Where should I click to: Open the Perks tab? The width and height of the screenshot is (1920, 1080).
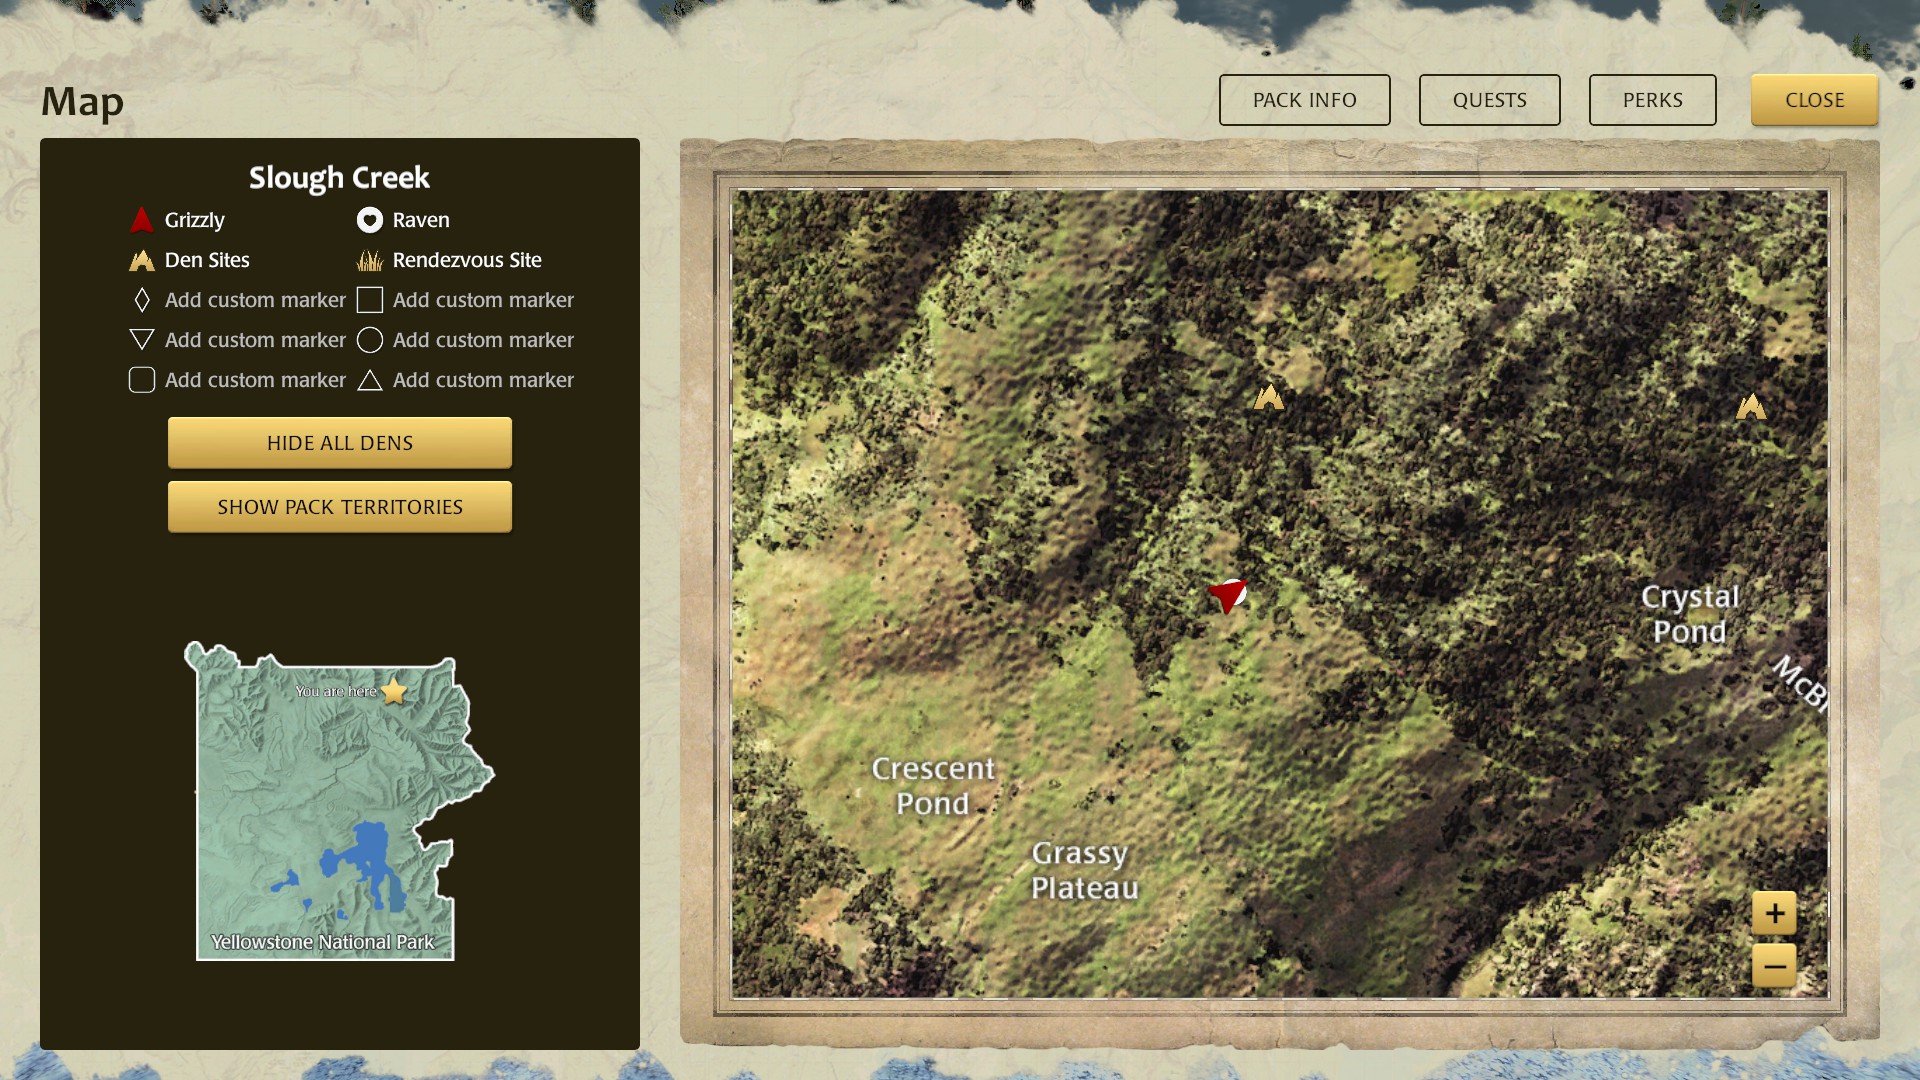(1652, 100)
